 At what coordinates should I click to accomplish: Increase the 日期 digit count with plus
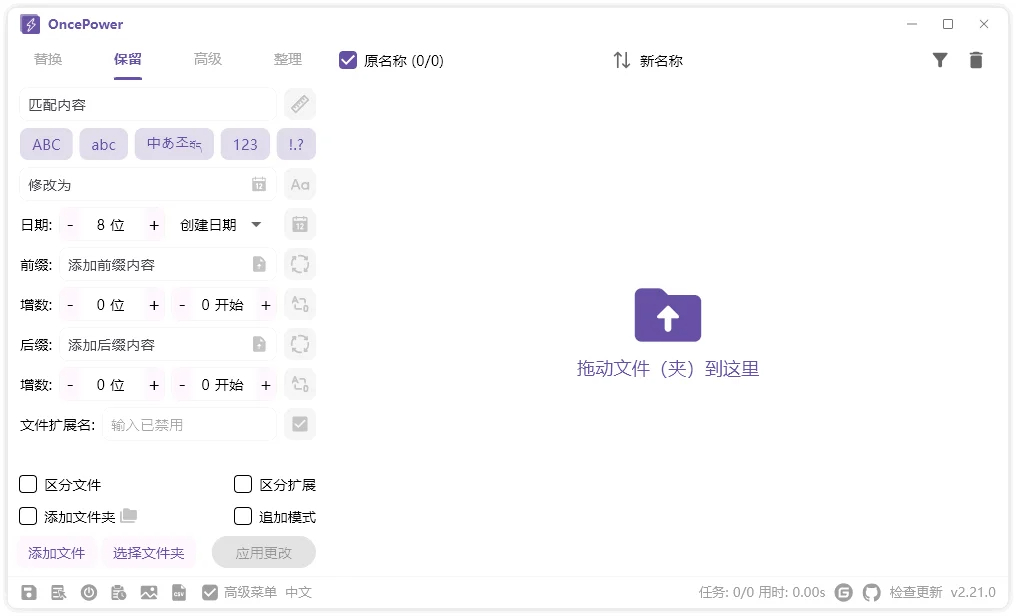tap(154, 225)
